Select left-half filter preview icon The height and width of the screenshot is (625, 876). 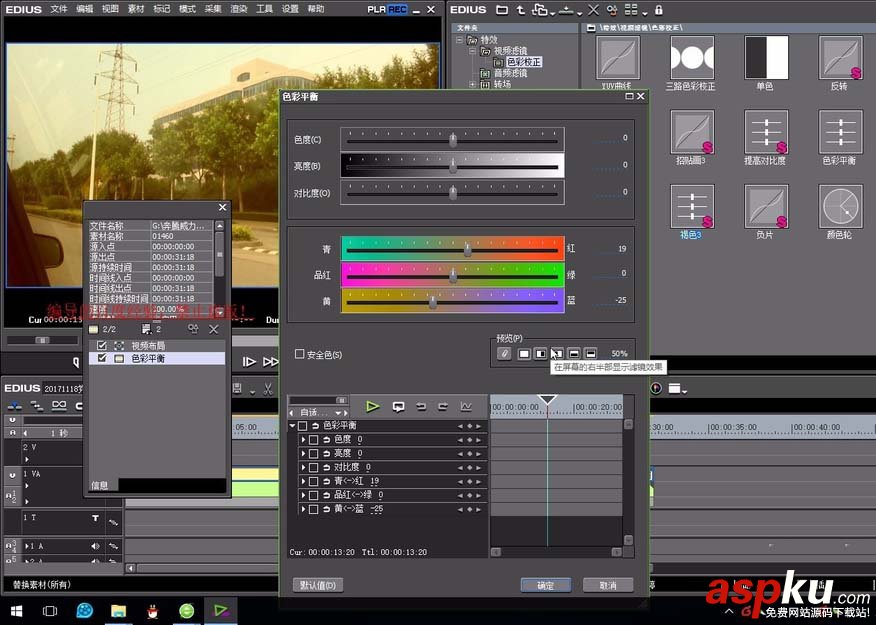540,354
